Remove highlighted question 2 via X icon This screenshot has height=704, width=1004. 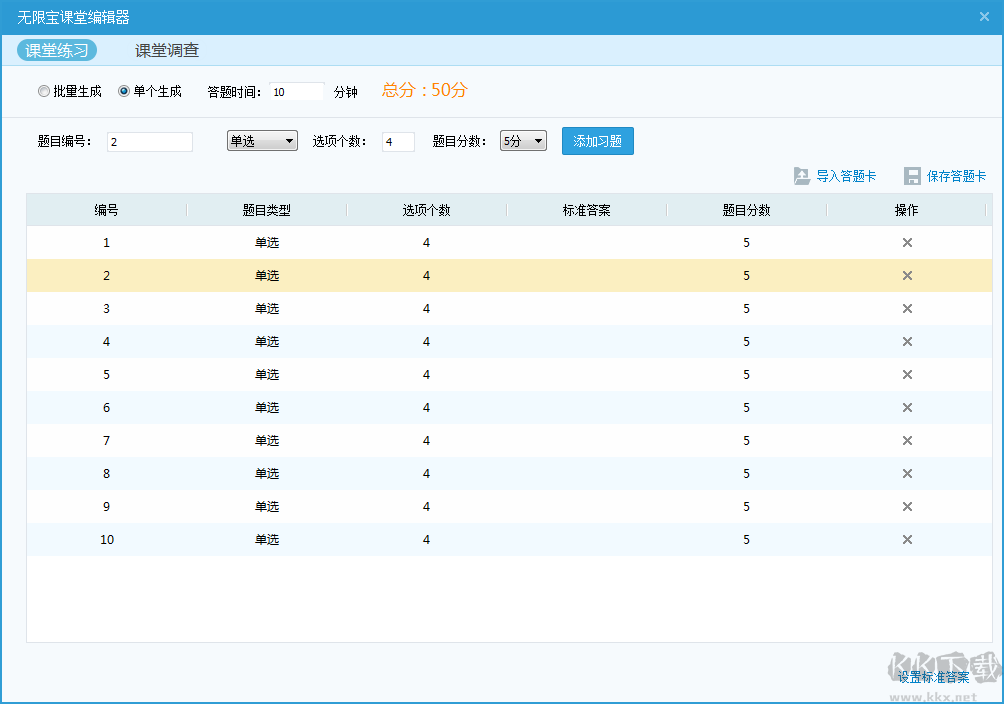pos(907,276)
